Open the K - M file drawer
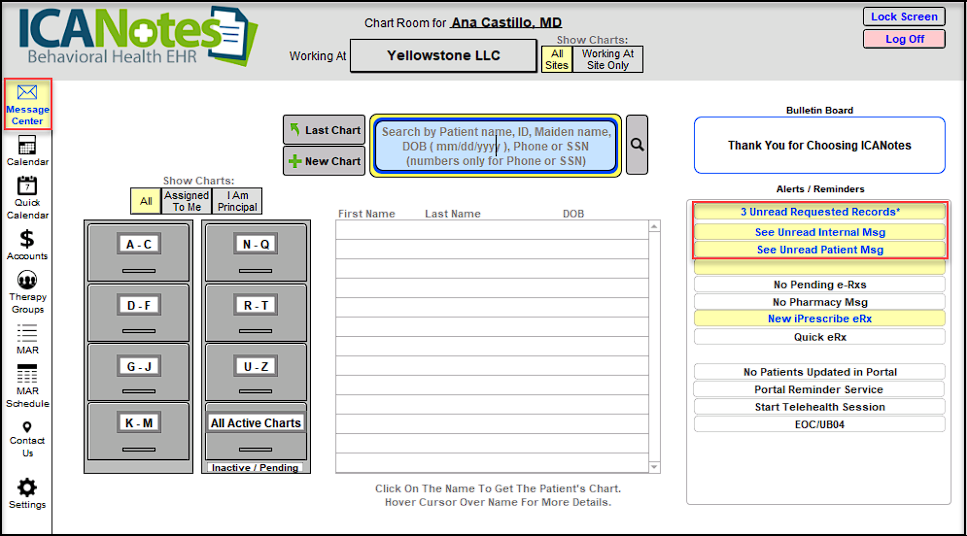Viewport: 967px width, 536px height. coord(139,431)
